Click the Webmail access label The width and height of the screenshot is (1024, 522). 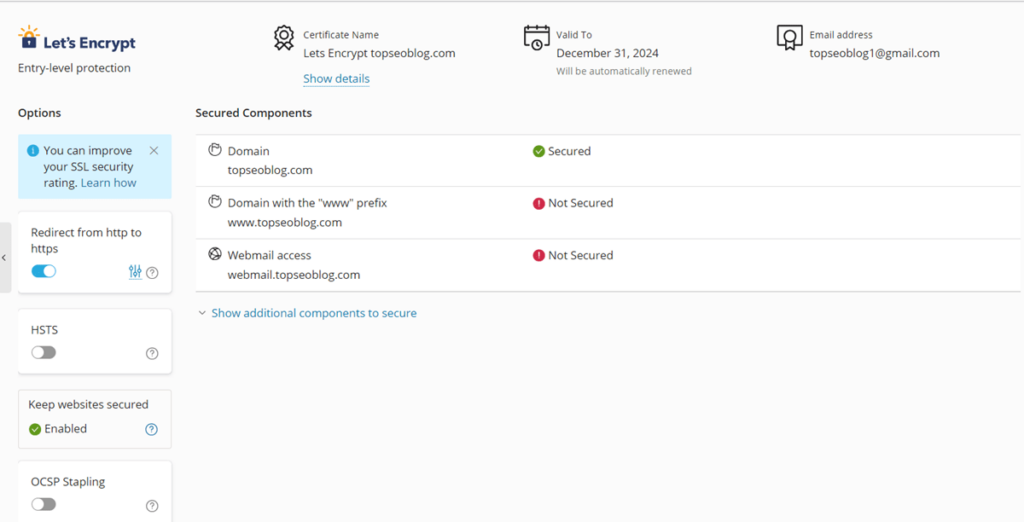[270, 255]
